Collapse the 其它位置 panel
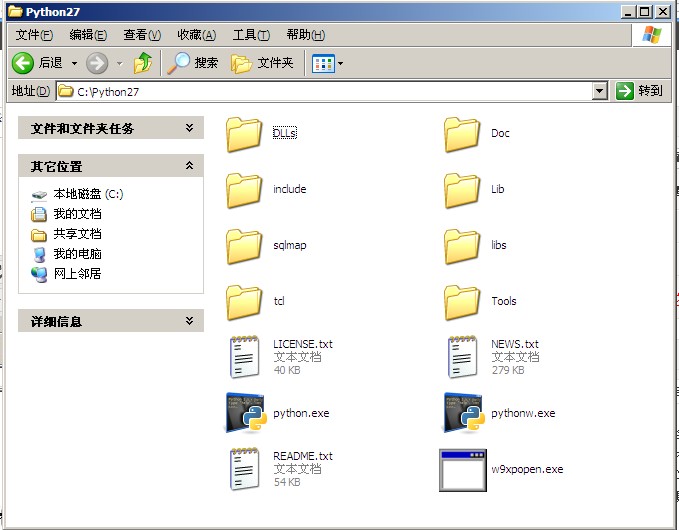The height and width of the screenshot is (530, 679). click(x=189, y=165)
